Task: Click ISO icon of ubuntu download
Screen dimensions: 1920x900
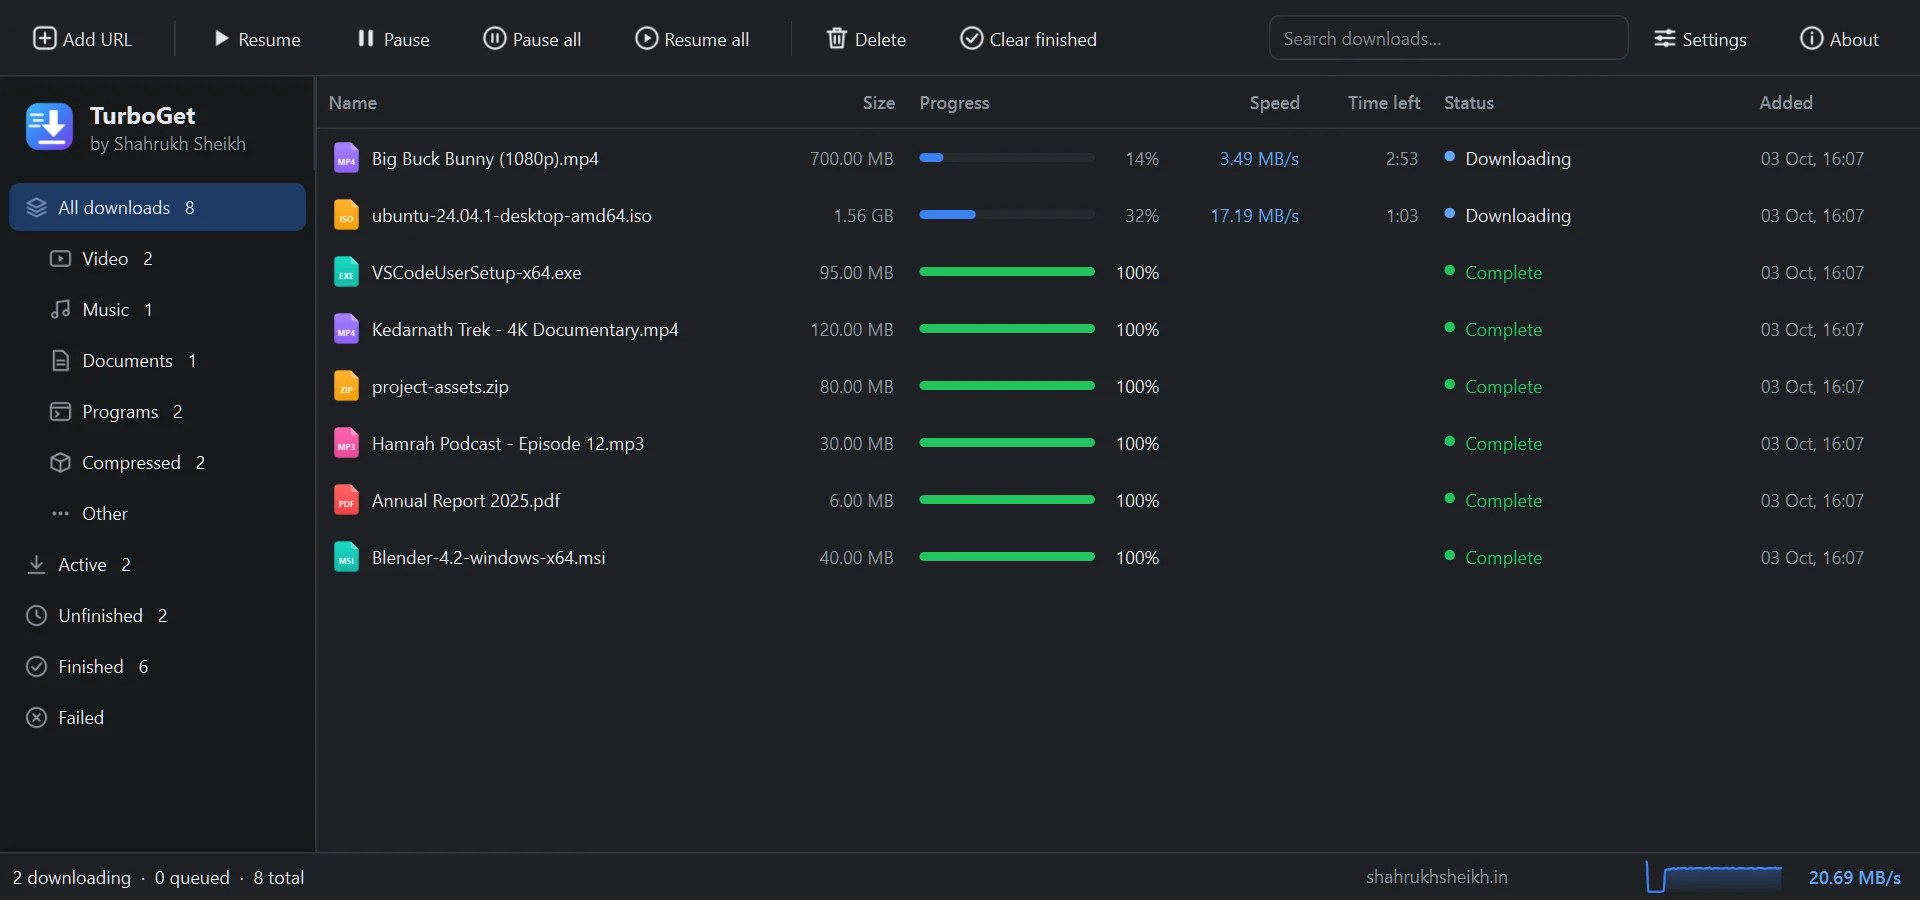Action: [x=346, y=215]
